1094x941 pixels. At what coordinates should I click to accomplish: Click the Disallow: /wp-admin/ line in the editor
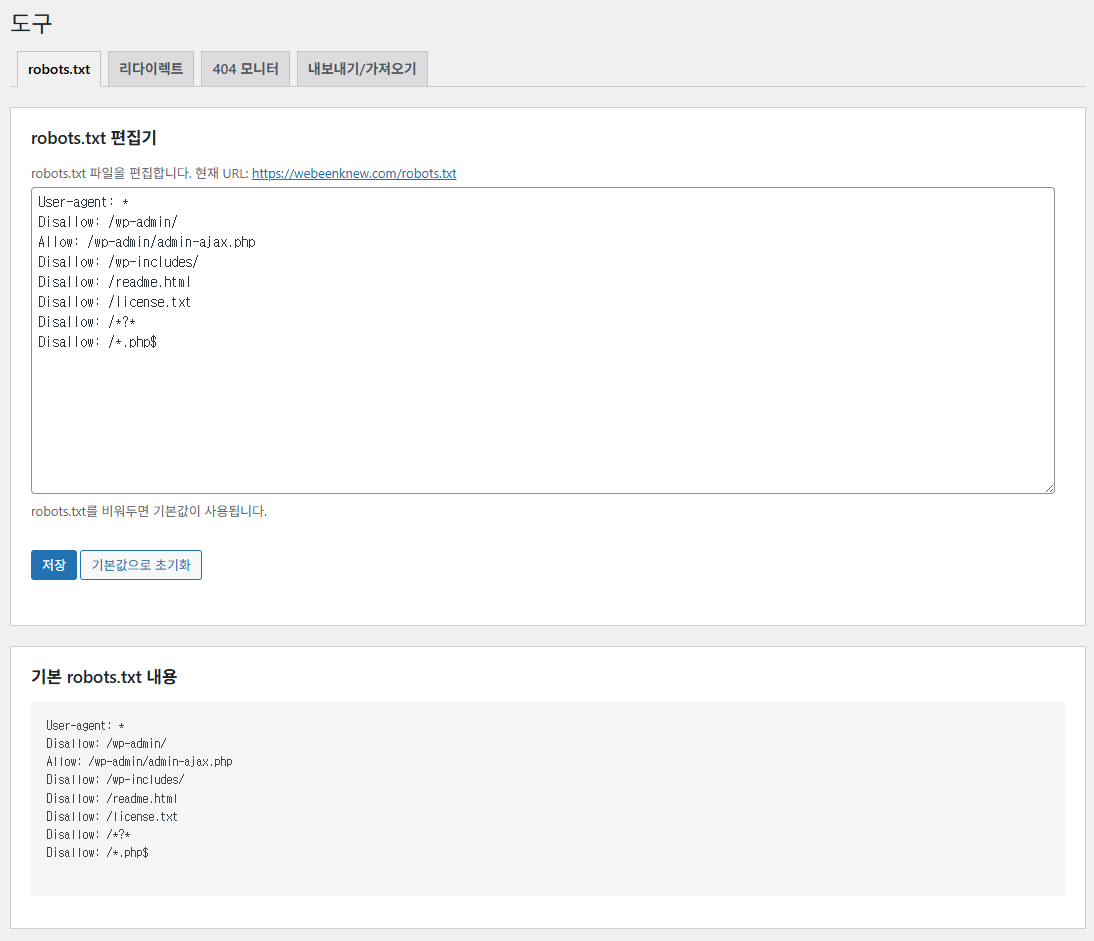point(107,222)
